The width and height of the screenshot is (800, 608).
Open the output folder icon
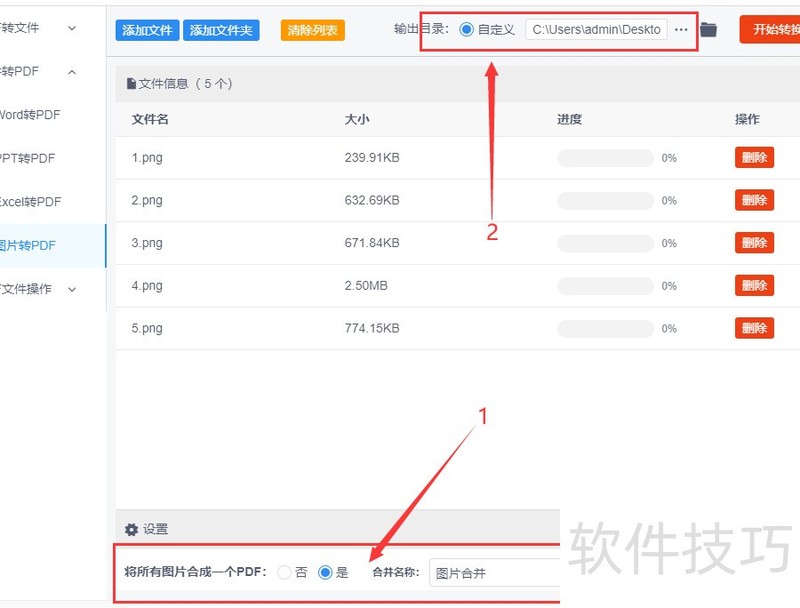point(709,29)
